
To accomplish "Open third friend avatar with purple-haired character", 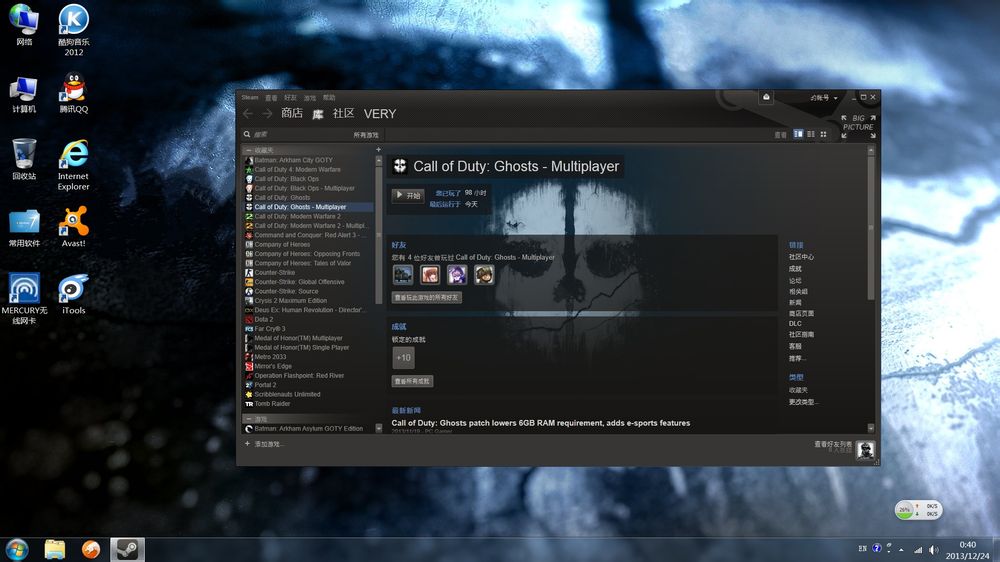I will (457, 275).
